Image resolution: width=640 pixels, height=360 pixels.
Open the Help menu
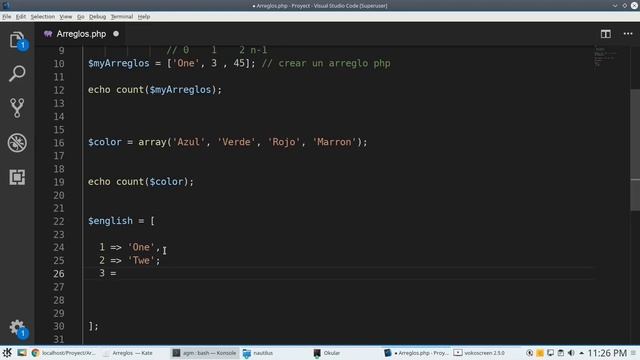[144, 16]
